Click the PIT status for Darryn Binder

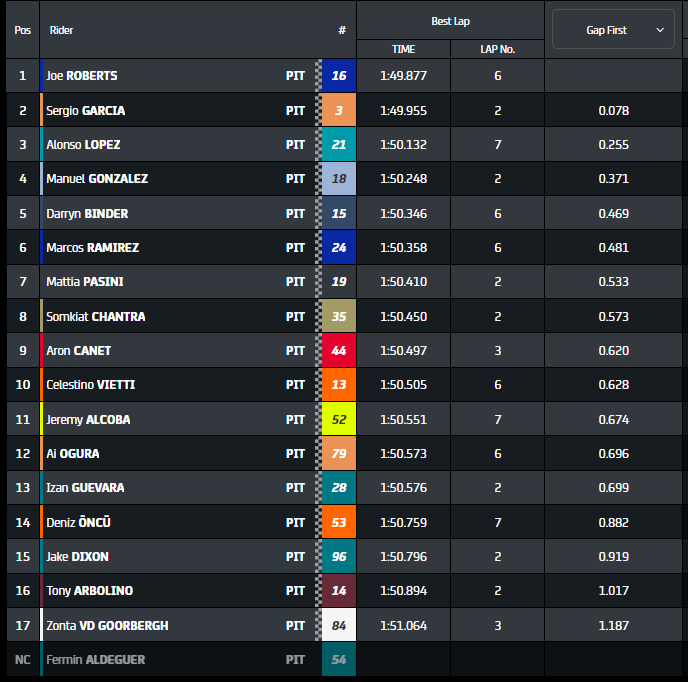pyautogui.click(x=295, y=214)
